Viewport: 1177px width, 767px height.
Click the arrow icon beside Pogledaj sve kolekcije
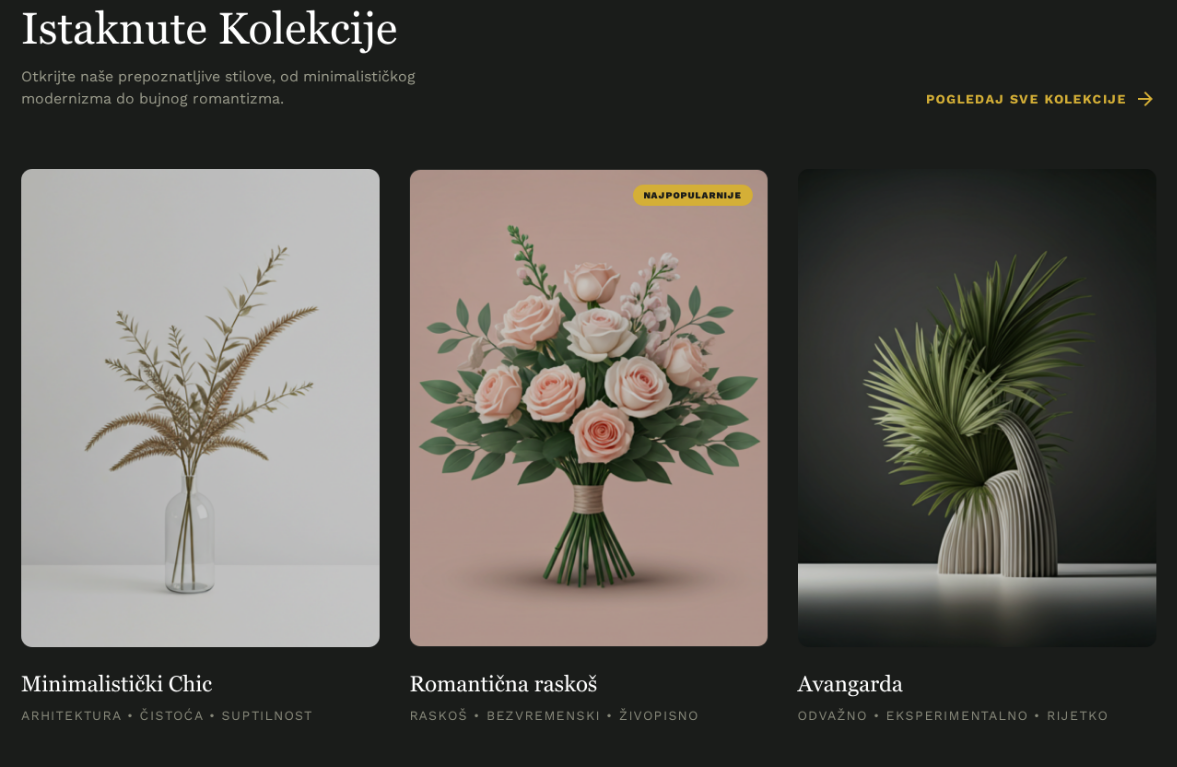click(x=1145, y=99)
